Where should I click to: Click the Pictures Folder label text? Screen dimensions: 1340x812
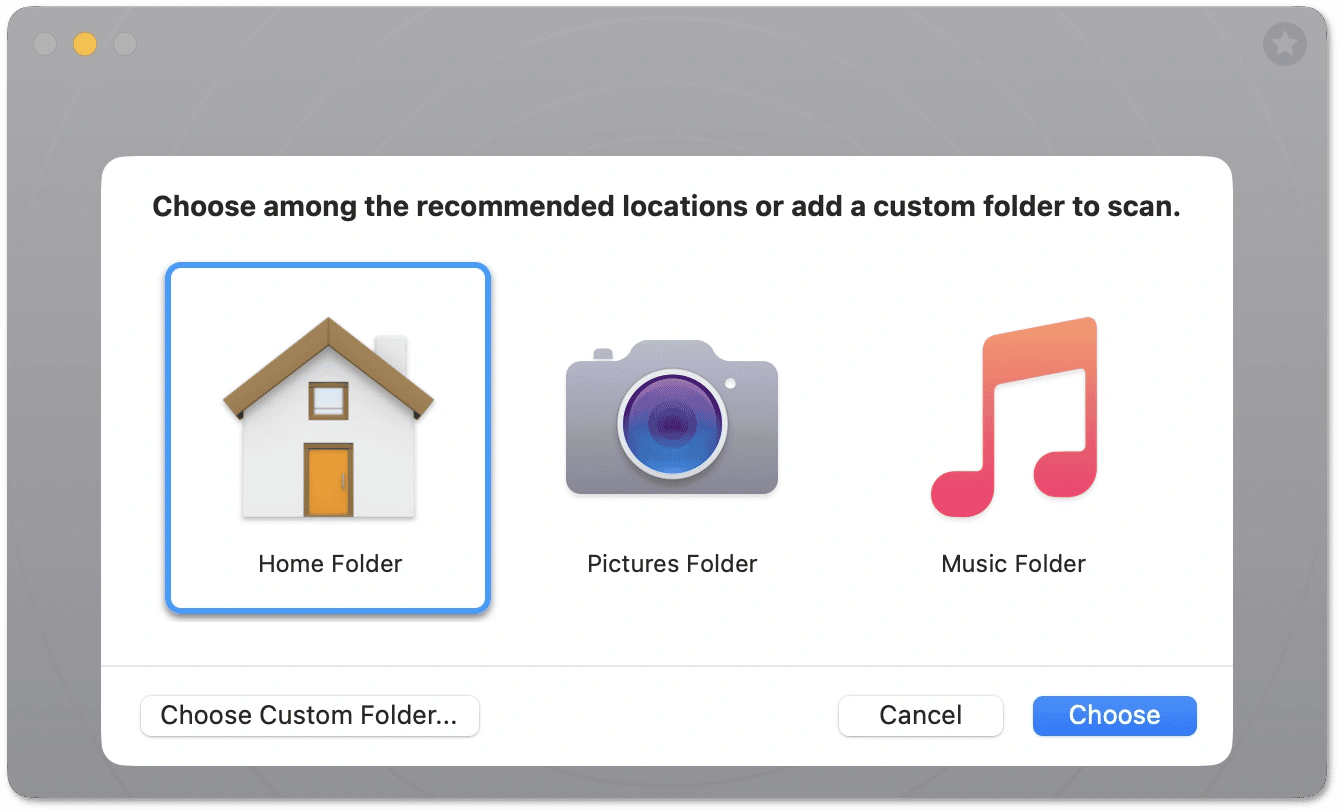click(671, 563)
